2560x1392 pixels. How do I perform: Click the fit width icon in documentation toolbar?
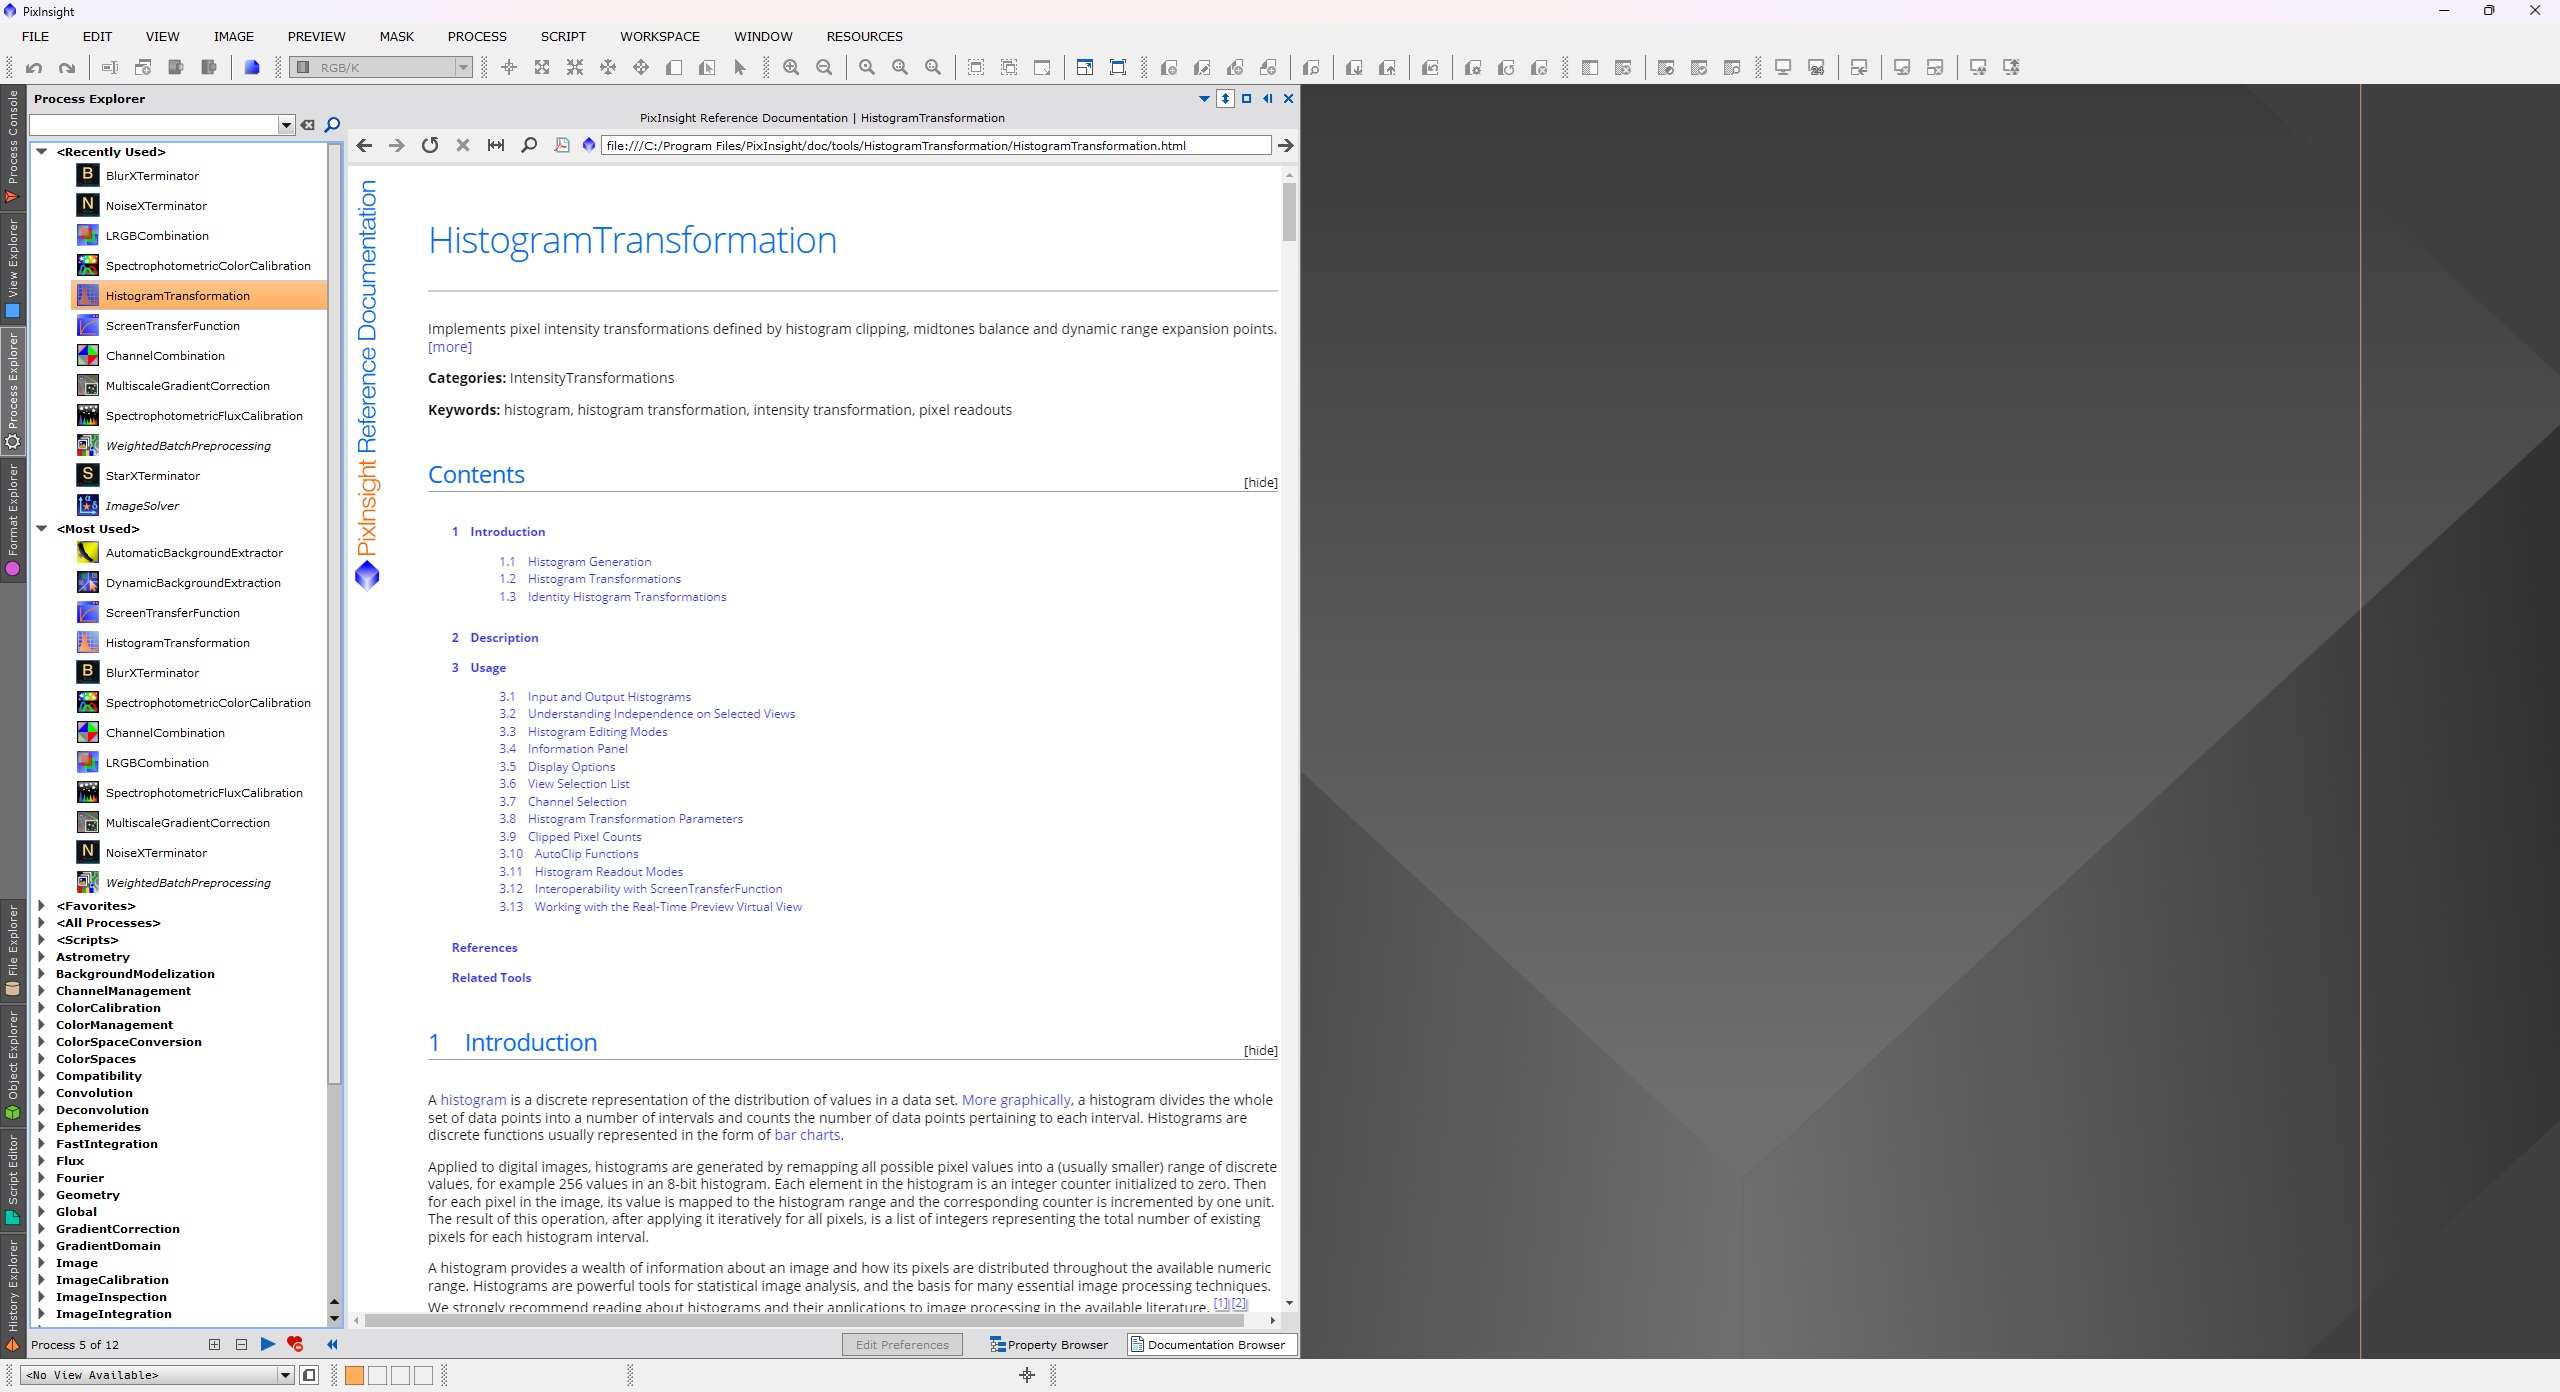click(x=496, y=145)
